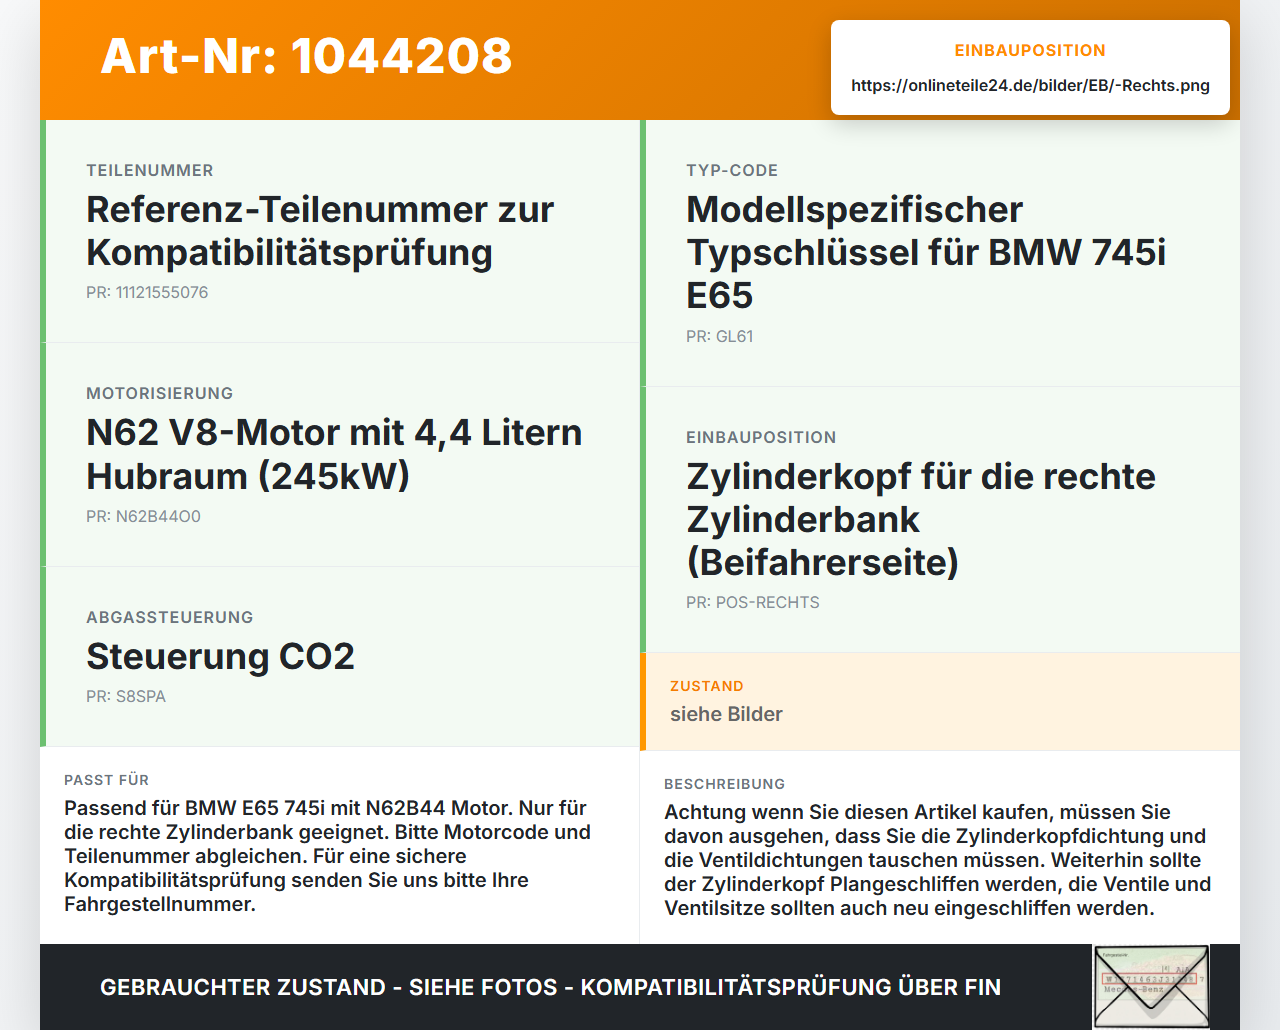Click the Zylinderkopf für die rechte Zylinderbank heading
This screenshot has height=1031, width=1280.
pyautogui.click(x=921, y=520)
